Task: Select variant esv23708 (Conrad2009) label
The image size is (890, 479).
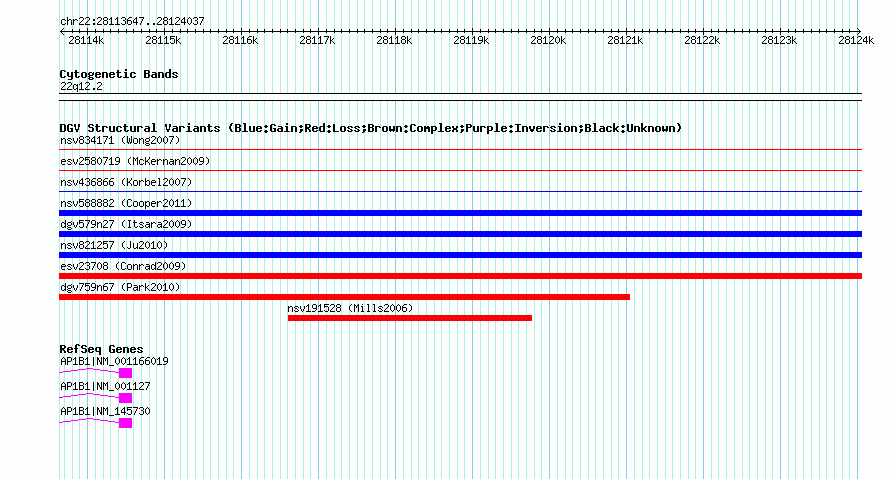Action: 123,266
